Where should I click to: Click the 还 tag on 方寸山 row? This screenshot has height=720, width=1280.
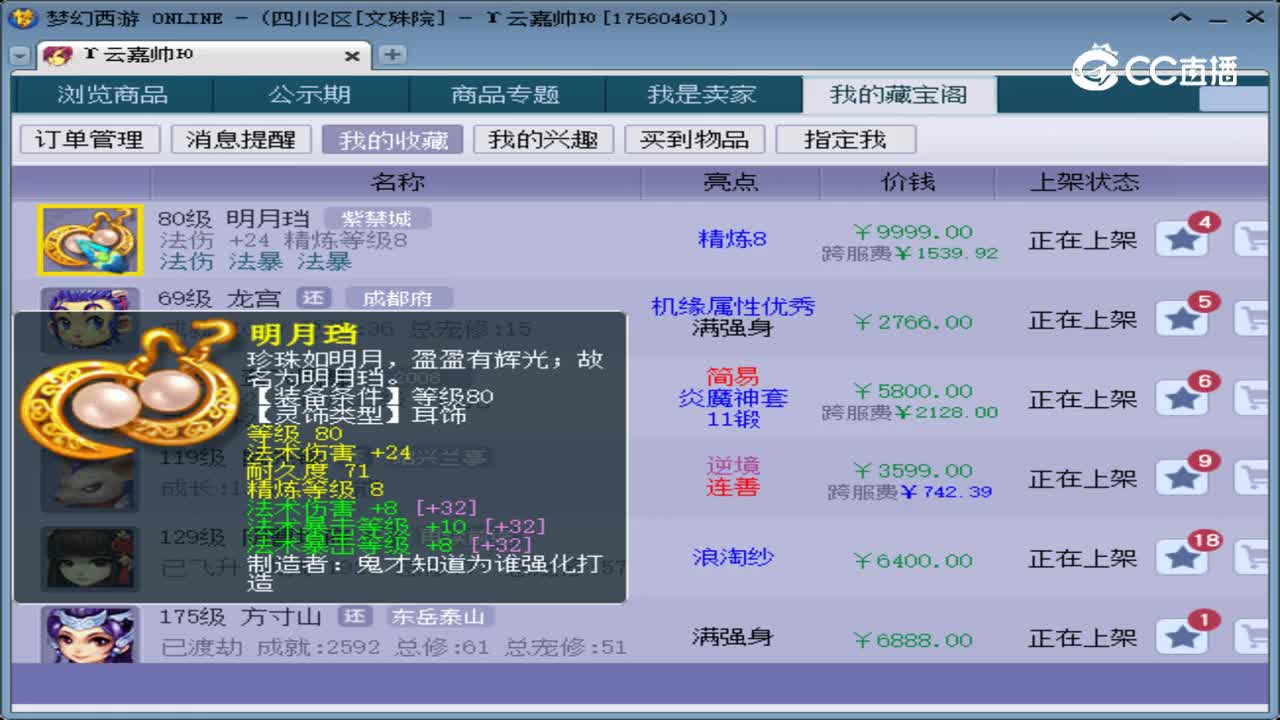[355, 616]
